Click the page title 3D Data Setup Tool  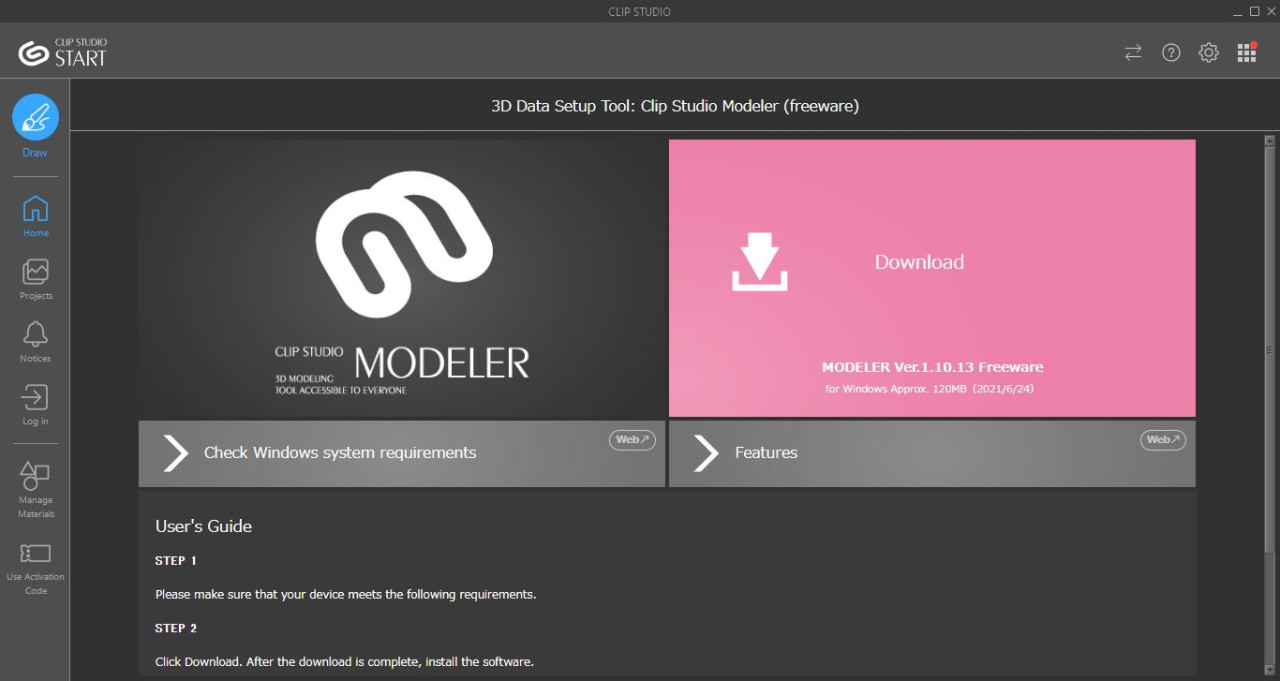675,106
